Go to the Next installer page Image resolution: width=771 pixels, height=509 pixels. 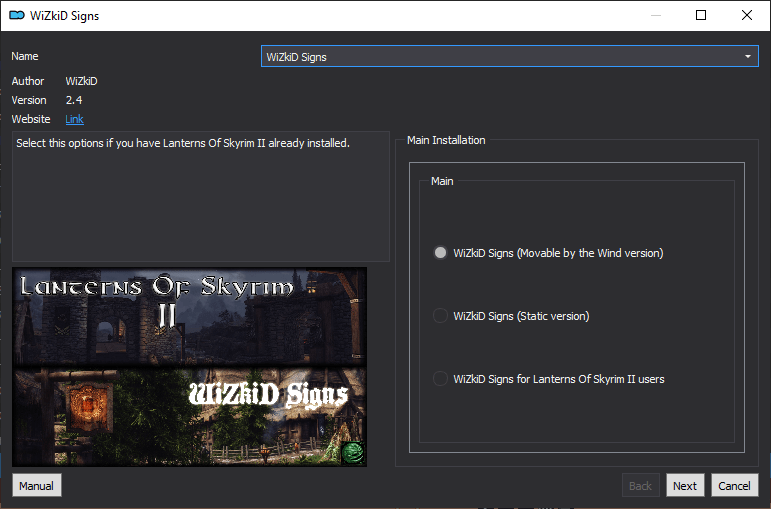pyautogui.click(x=685, y=485)
